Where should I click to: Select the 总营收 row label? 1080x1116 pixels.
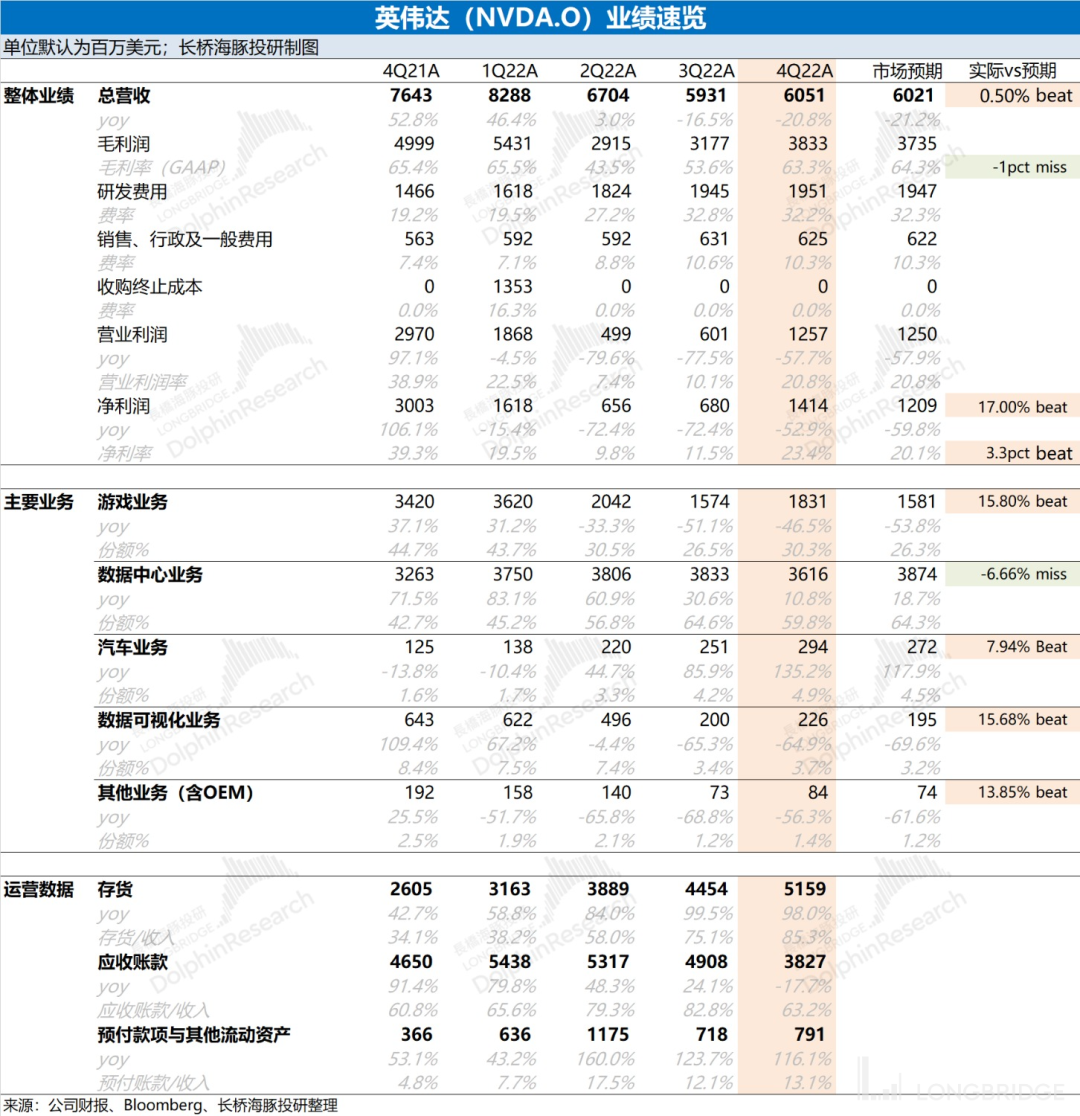coord(130,96)
